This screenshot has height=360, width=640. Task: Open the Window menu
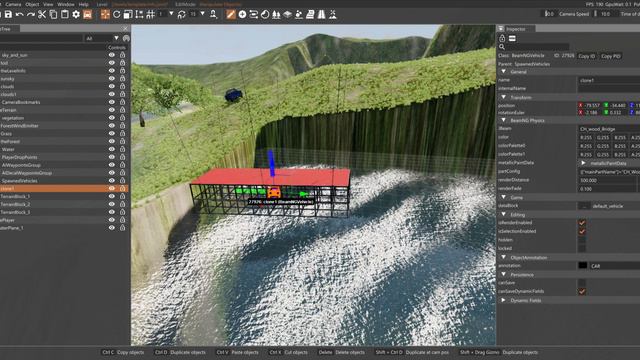point(66,4)
